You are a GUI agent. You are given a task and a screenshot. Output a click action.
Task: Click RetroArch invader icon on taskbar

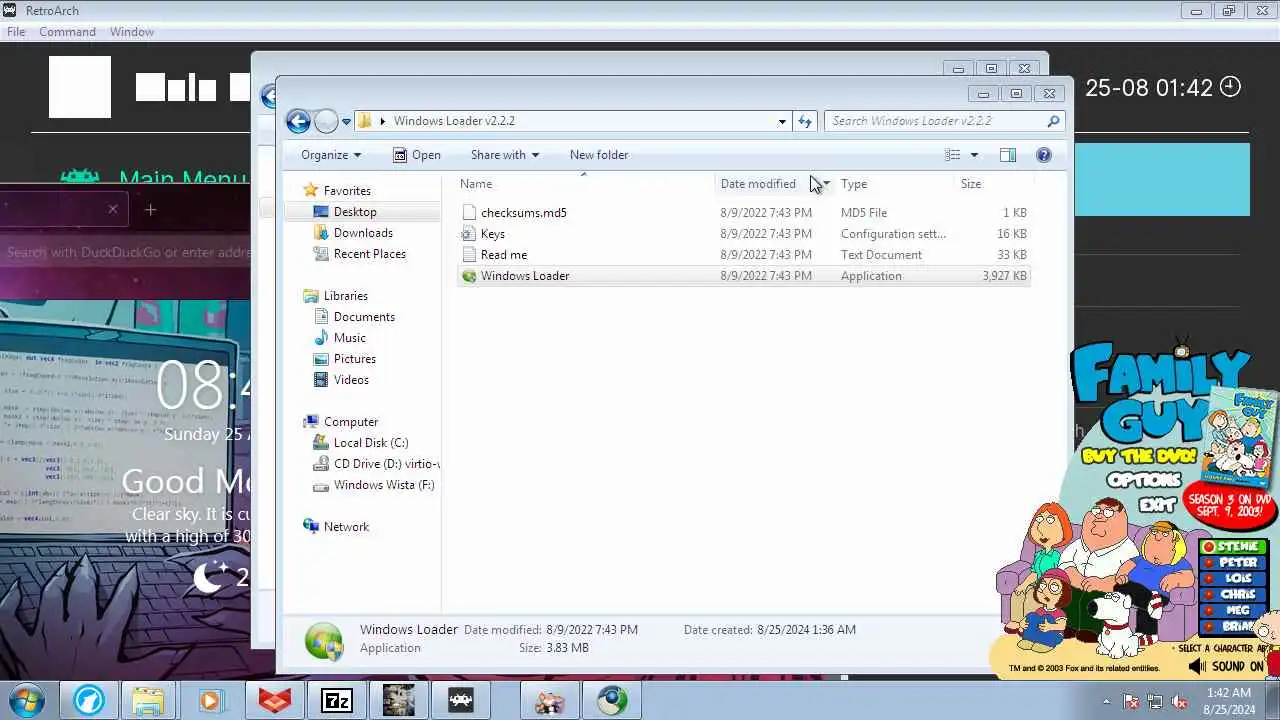click(460, 701)
